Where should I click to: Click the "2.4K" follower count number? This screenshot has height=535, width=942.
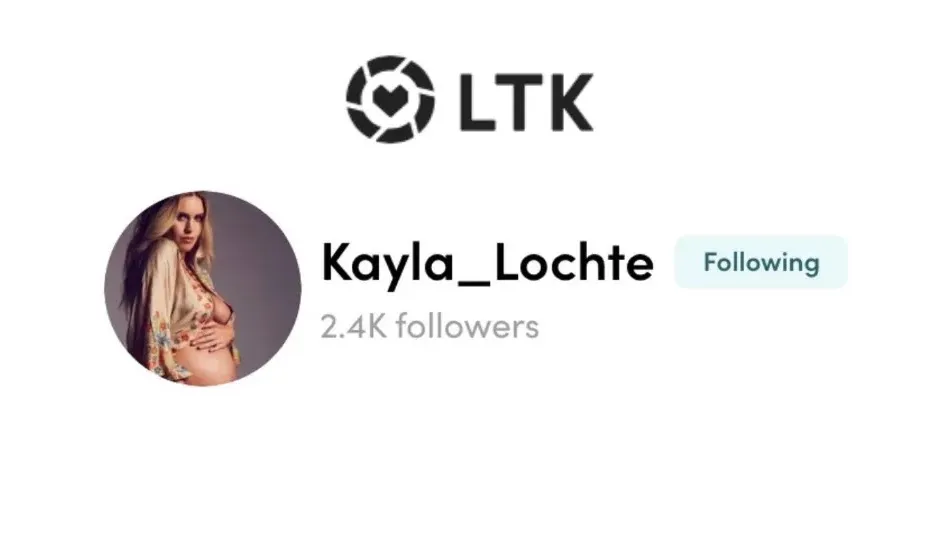tap(353, 327)
